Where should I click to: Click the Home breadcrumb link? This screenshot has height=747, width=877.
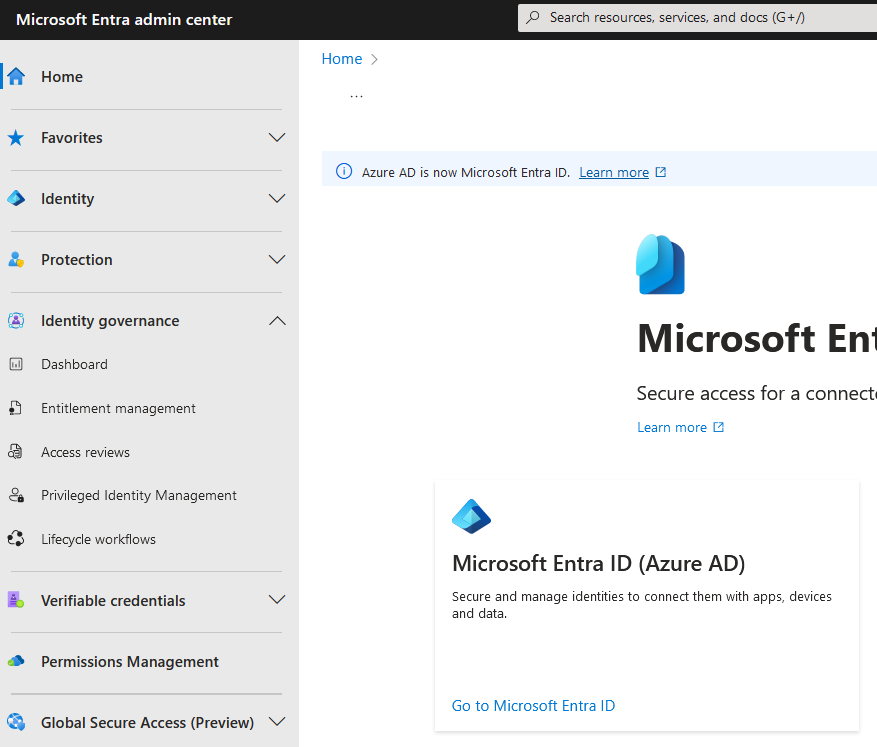tap(341, 59)
